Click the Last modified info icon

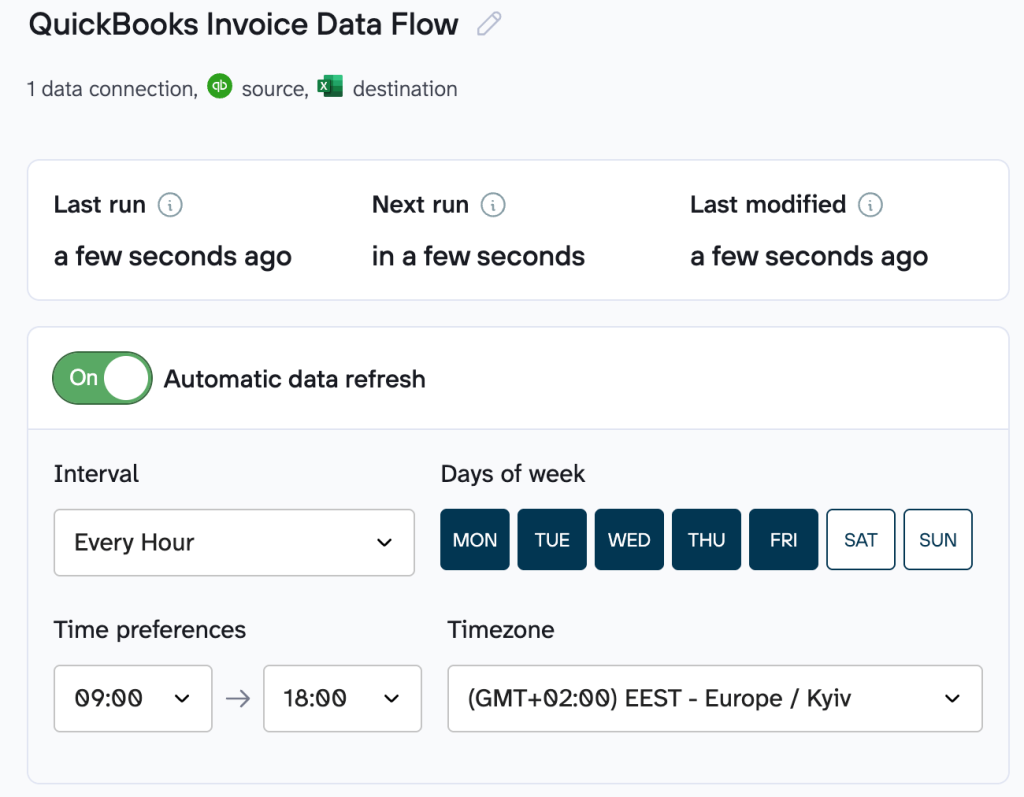click(x=871, y=205)
